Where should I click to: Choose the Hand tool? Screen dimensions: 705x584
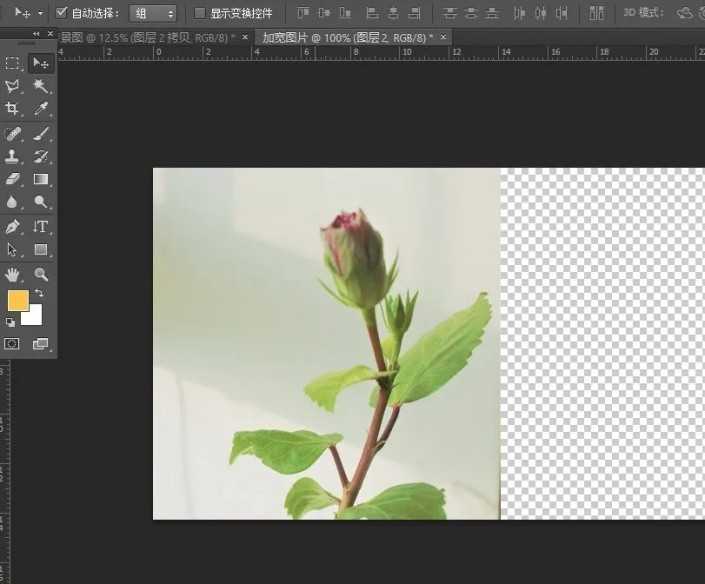[13, 274]
